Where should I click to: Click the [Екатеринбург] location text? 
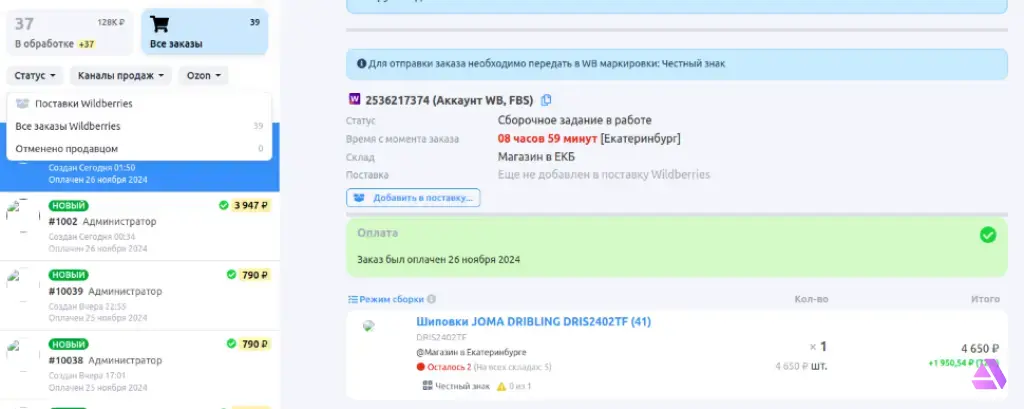point(641,139)
